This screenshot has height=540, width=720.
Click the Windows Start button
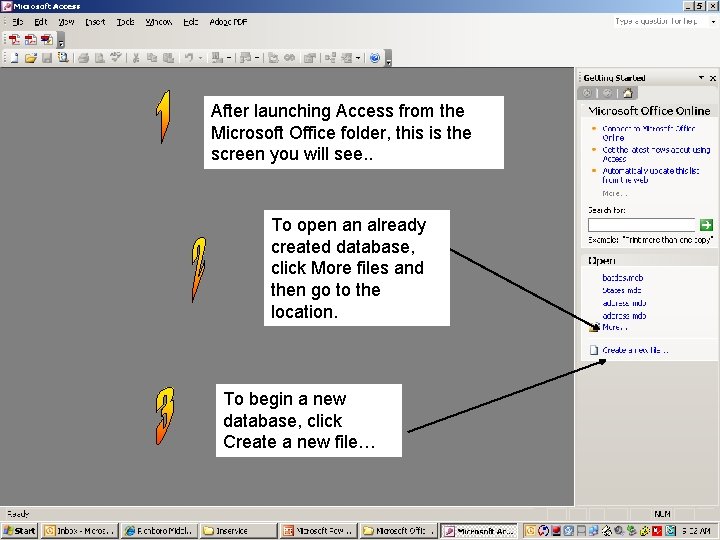click(19, 531)
